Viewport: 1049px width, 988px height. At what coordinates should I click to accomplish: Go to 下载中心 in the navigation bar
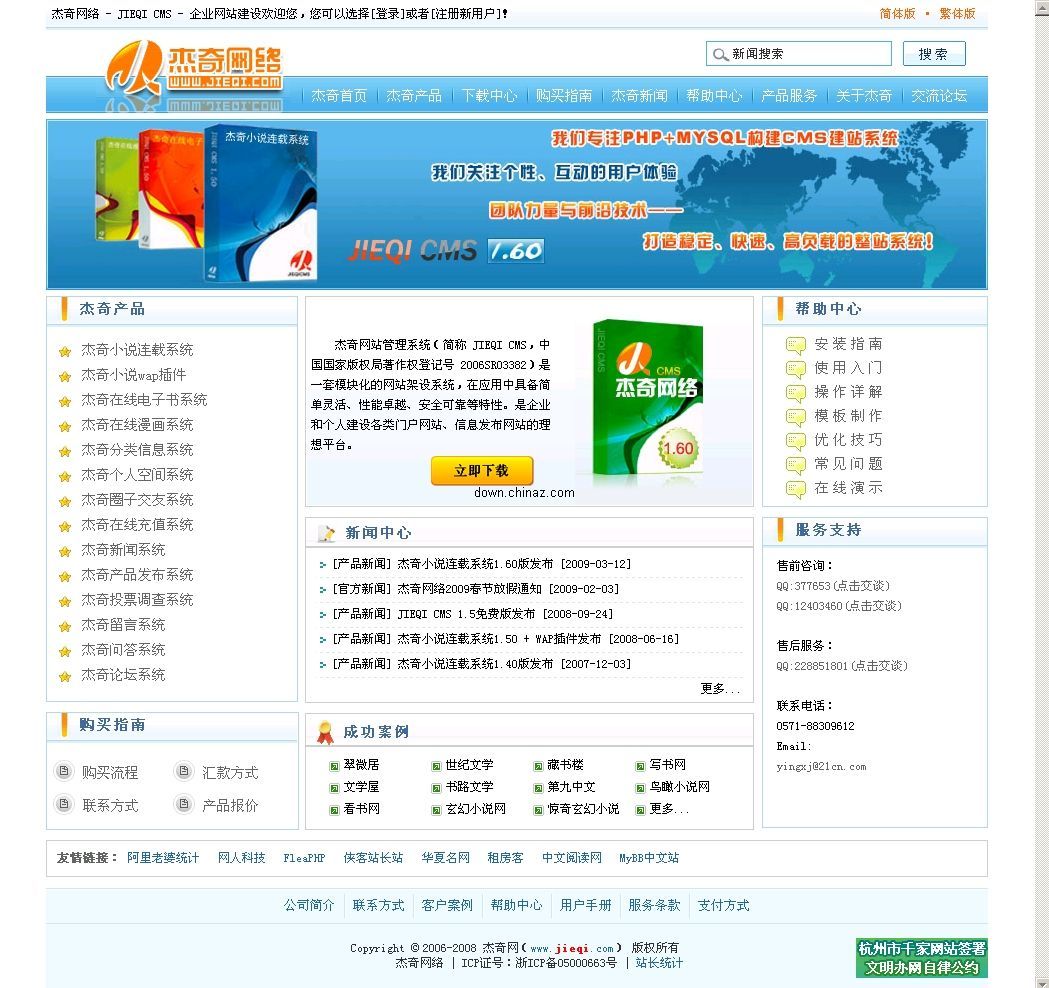click(489, 96)
